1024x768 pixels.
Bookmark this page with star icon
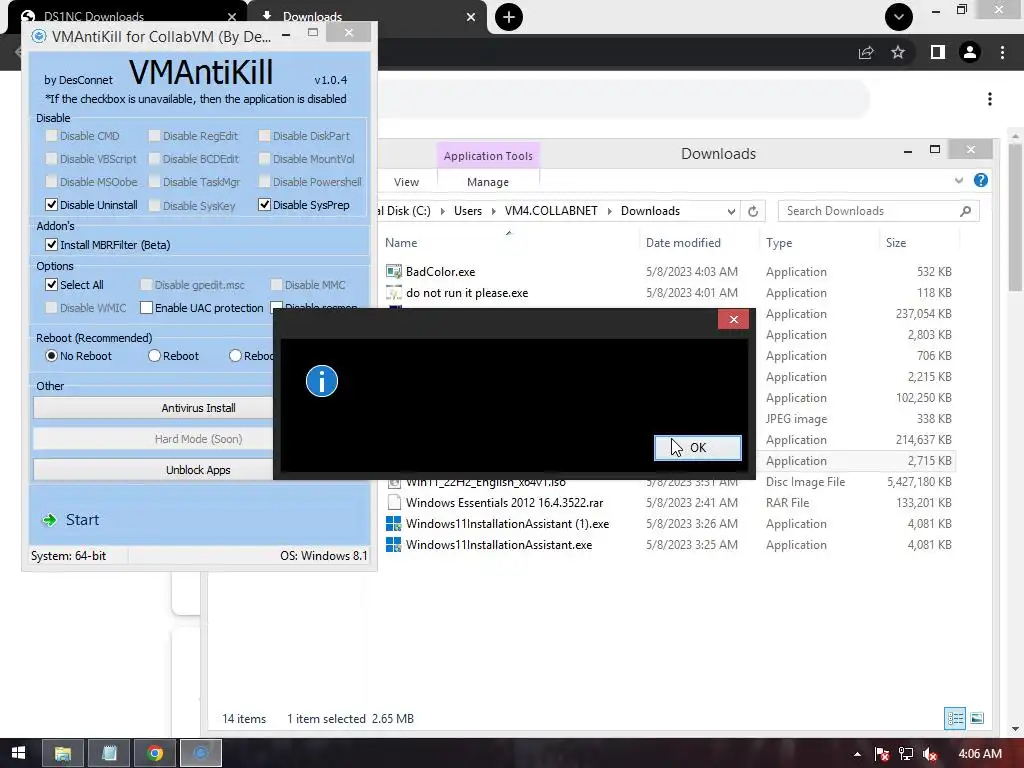click(898, 52)
